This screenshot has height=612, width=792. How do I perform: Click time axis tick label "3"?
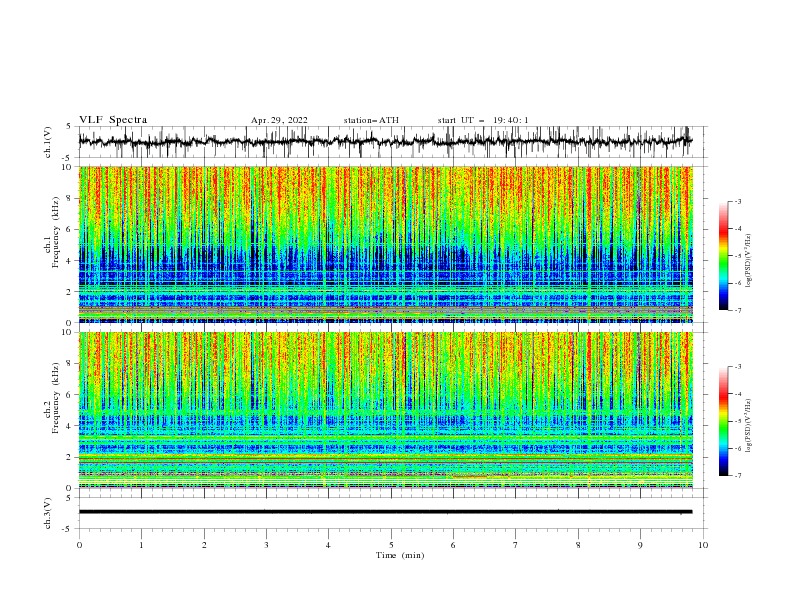click(x=267, y=545)
